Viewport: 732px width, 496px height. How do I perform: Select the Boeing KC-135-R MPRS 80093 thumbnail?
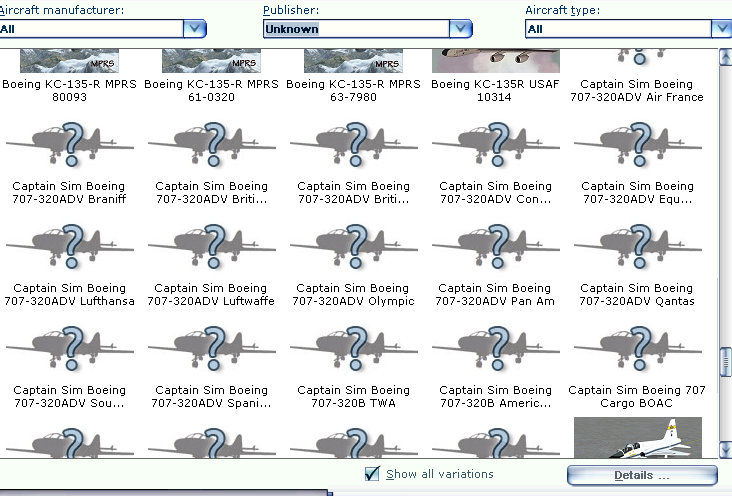click(69, 60)
